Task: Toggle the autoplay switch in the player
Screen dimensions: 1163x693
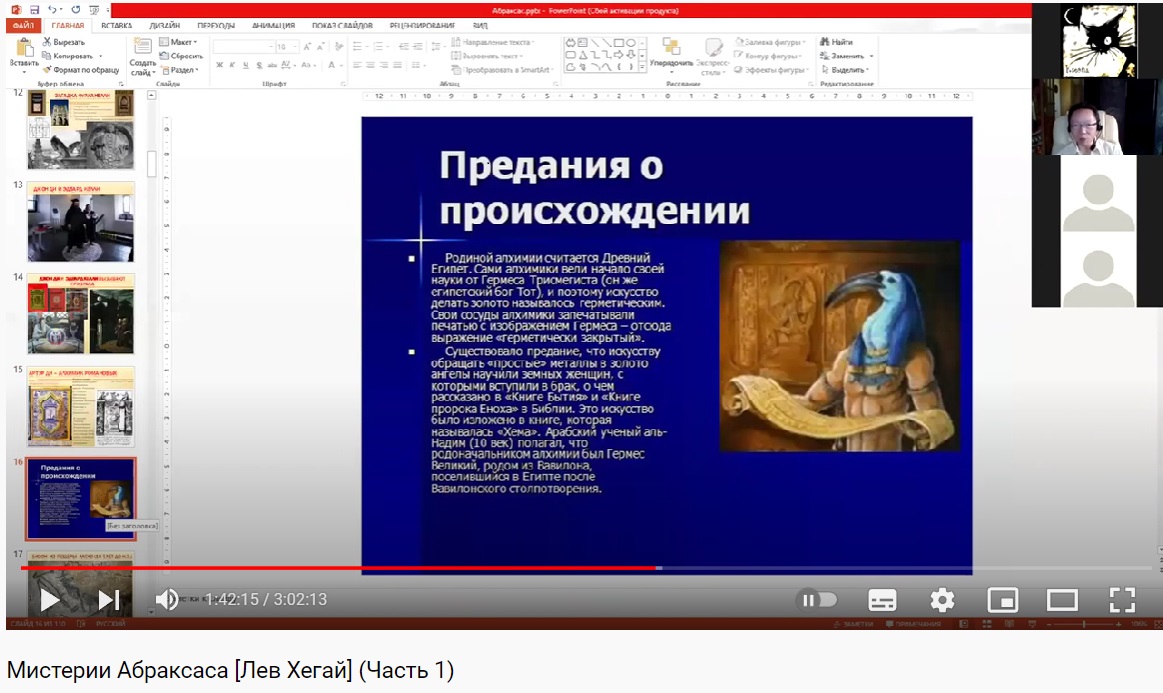Action: [817, 600]
